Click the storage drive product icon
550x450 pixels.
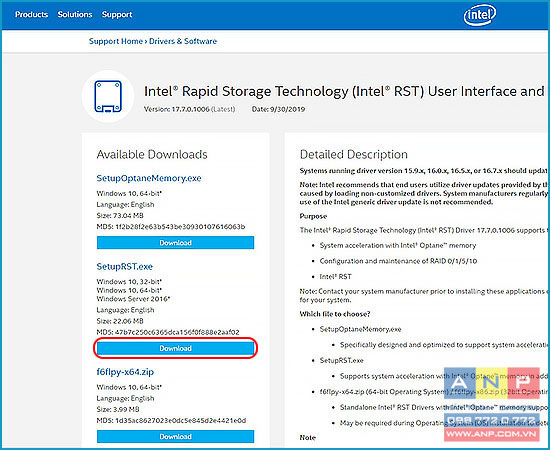(108, 96)
